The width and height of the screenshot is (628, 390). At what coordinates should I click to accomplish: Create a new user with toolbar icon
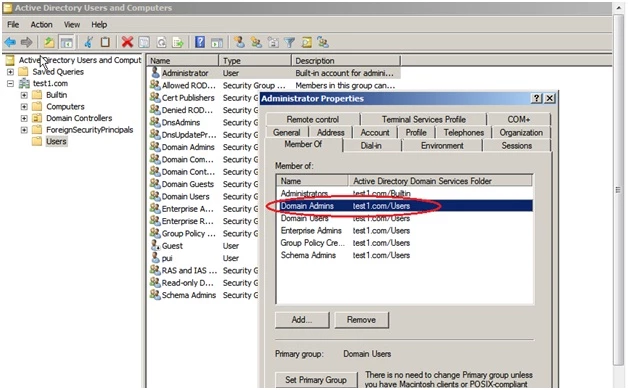coord(240,42)
